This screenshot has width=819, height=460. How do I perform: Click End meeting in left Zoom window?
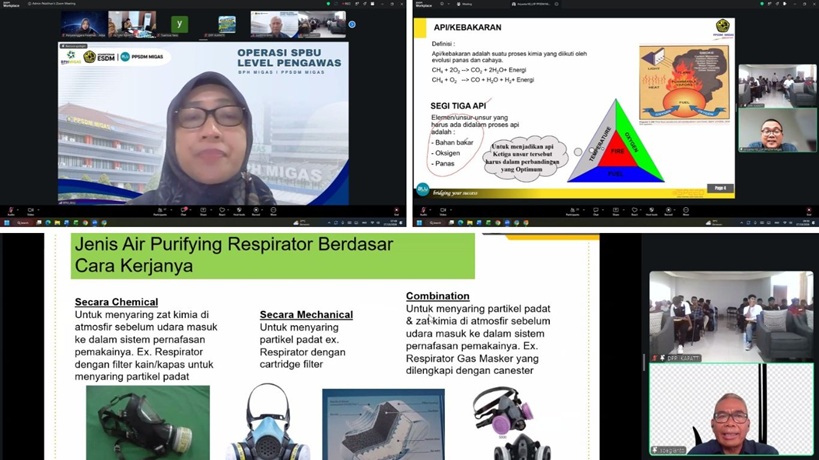[x=396, y=210]
